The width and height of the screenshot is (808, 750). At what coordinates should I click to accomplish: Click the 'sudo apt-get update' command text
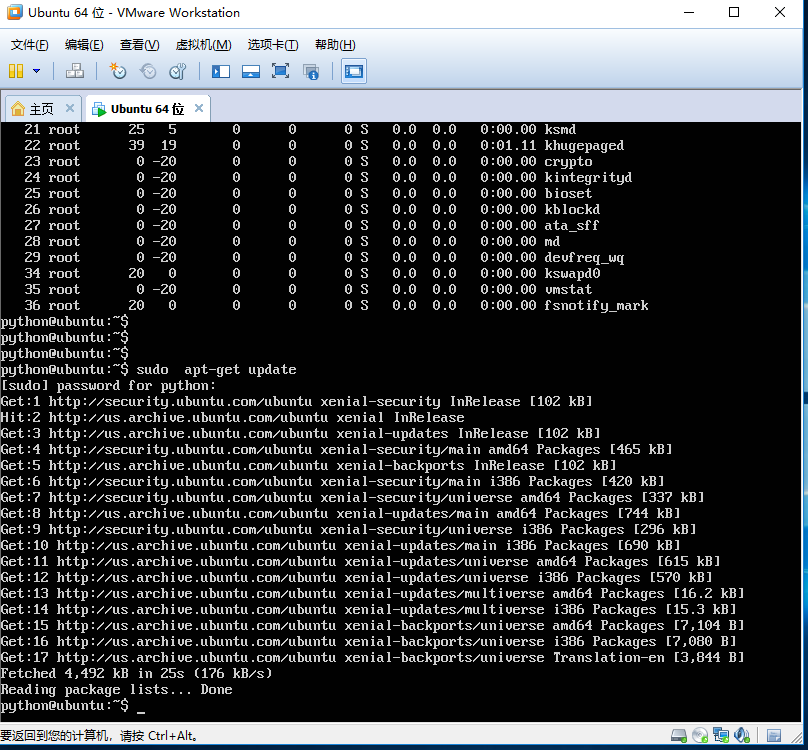point(216,370)
